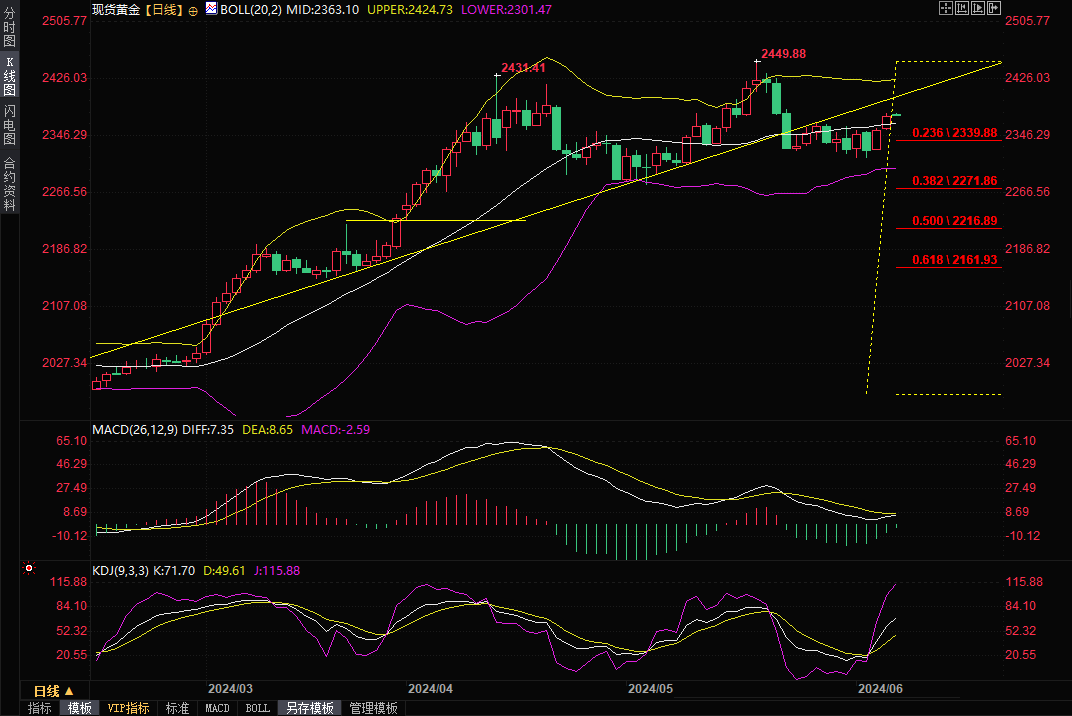Image resolution: width=1072 pixels, height=716 pixels.
Task: Select the 模板 tab at bottom
Action: coord(80,708)
